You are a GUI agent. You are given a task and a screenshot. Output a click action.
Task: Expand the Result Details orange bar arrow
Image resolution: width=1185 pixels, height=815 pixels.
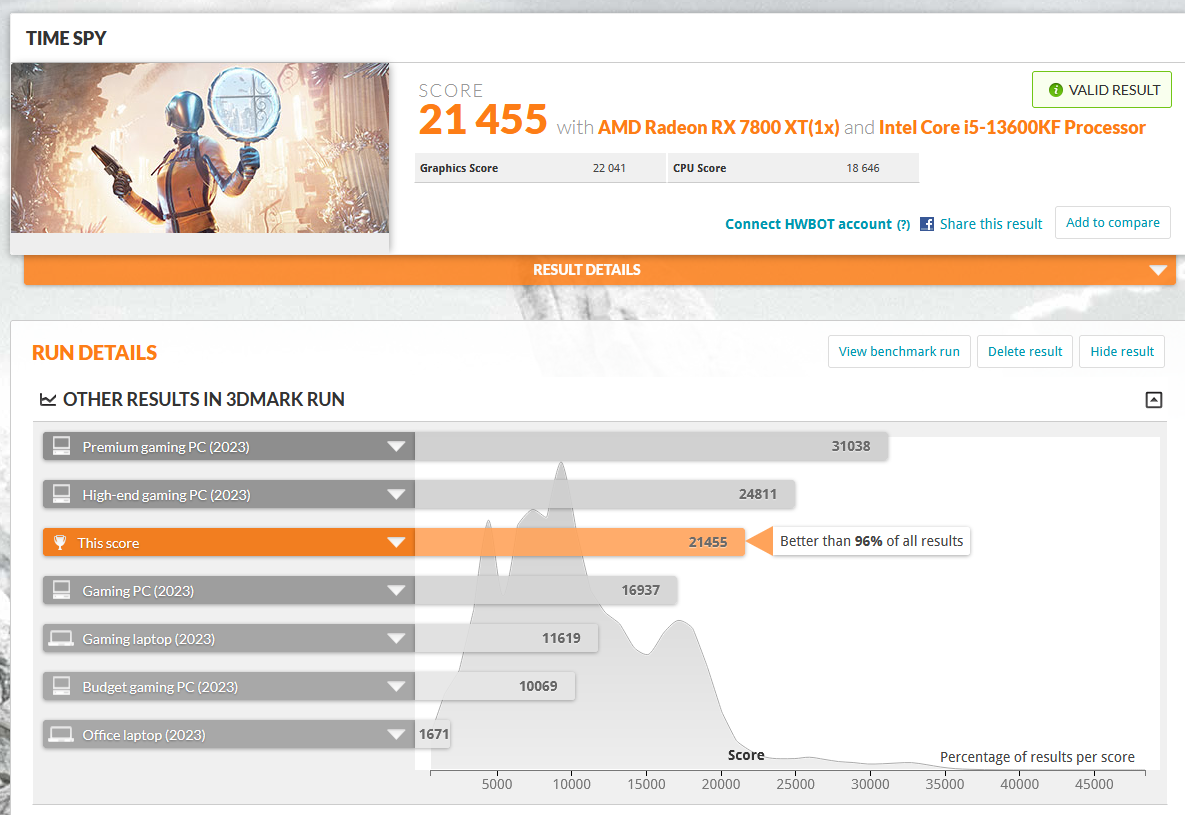1158,270
